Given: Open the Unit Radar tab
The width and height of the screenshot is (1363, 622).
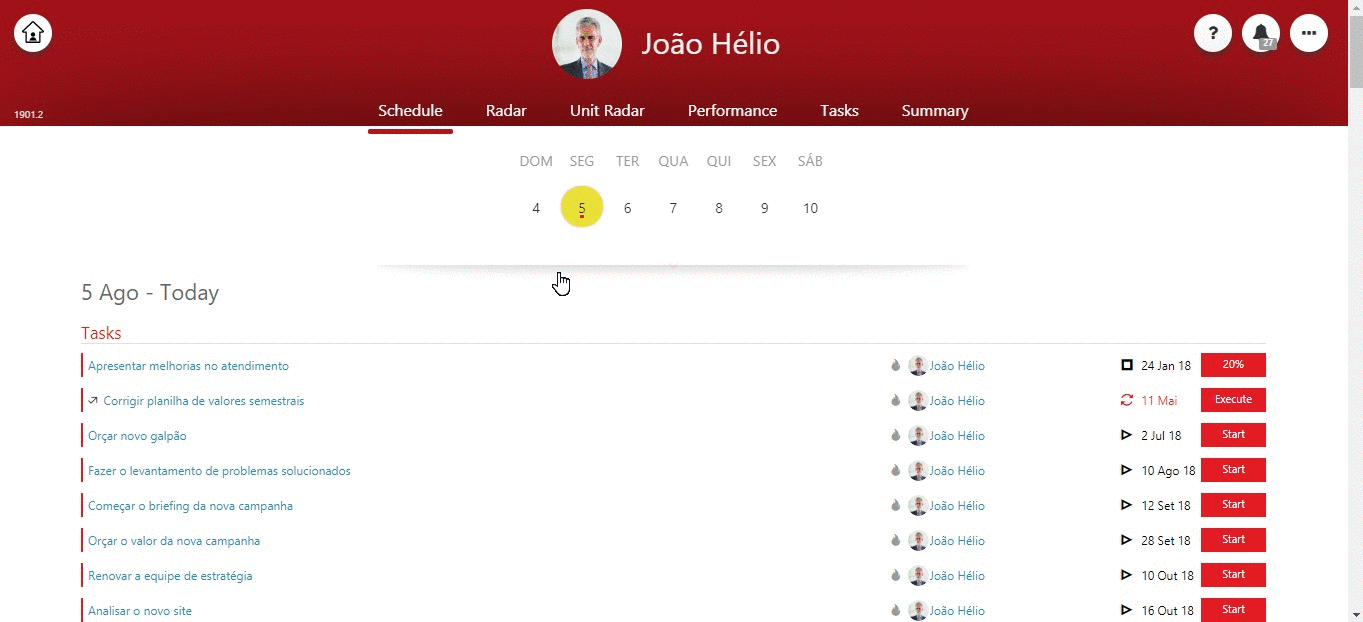Looking at the screenshot, I should (x=607, y=111).
